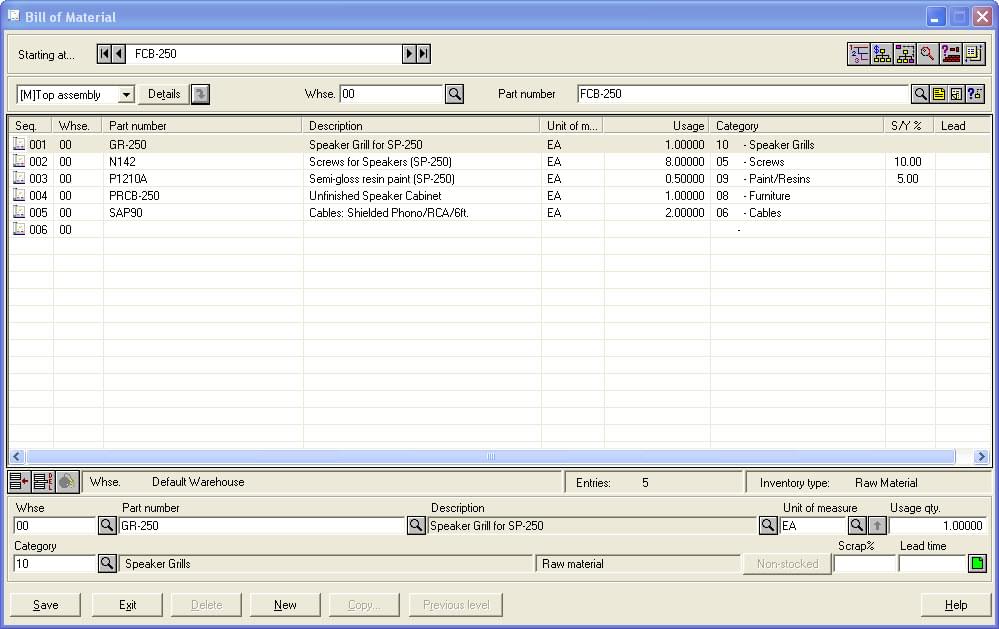Screen dimensions: 999x629
Task: Go to last record with the last arrow
Action: (x=423, y=54)
